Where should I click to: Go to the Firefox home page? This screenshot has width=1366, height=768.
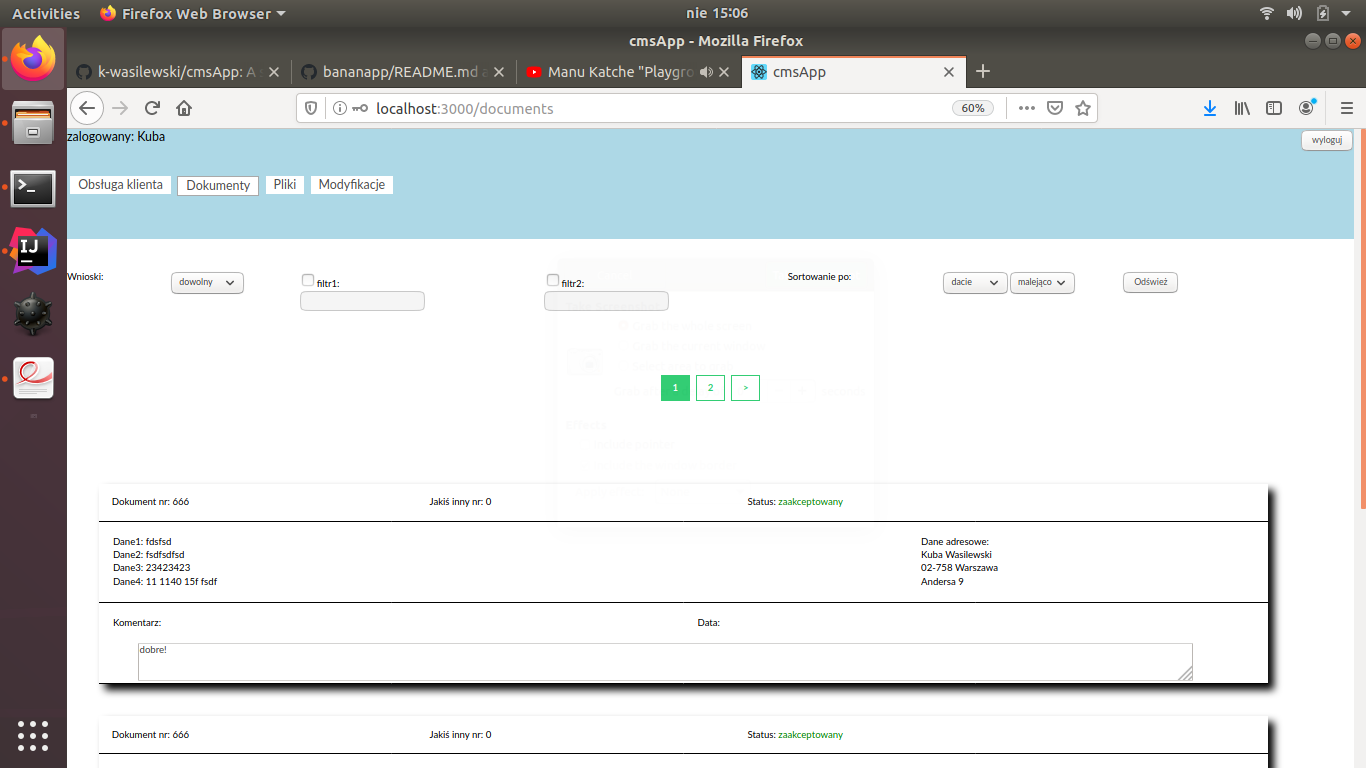(x=184, y=108)
